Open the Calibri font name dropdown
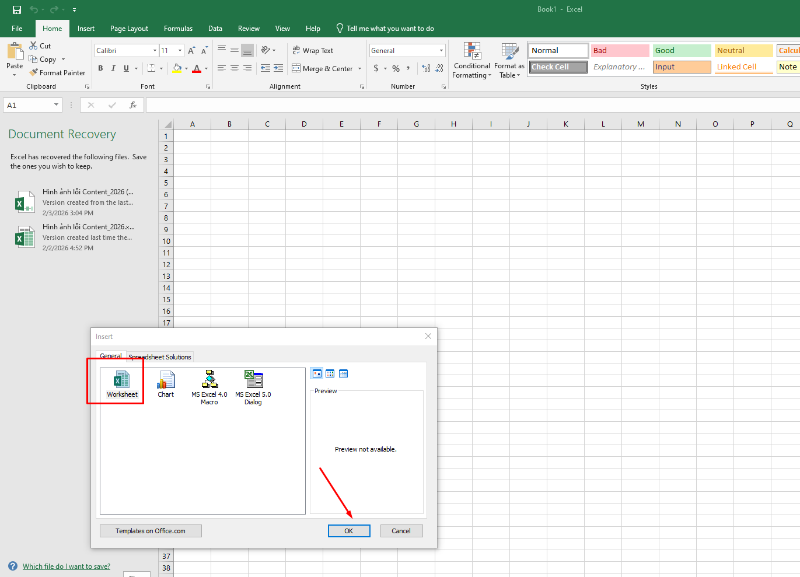The width and height of the screenshot is (800, 577). click(x=155, y=51)
